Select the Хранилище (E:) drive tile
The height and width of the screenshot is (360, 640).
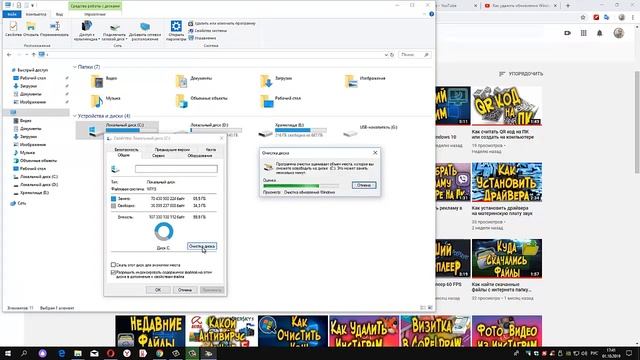(293, 130)
